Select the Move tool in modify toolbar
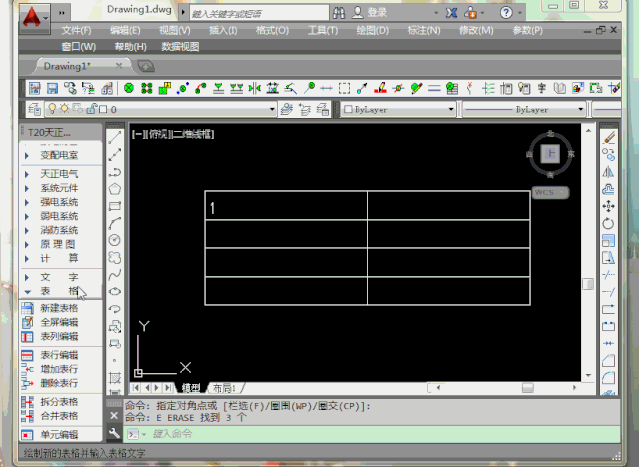 608,206
